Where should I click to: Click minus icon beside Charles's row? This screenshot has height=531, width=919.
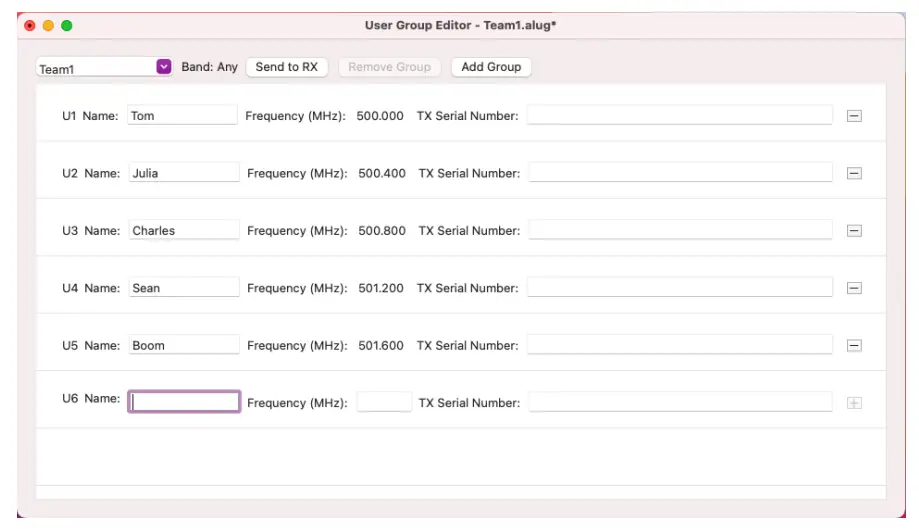click(854, 231)
